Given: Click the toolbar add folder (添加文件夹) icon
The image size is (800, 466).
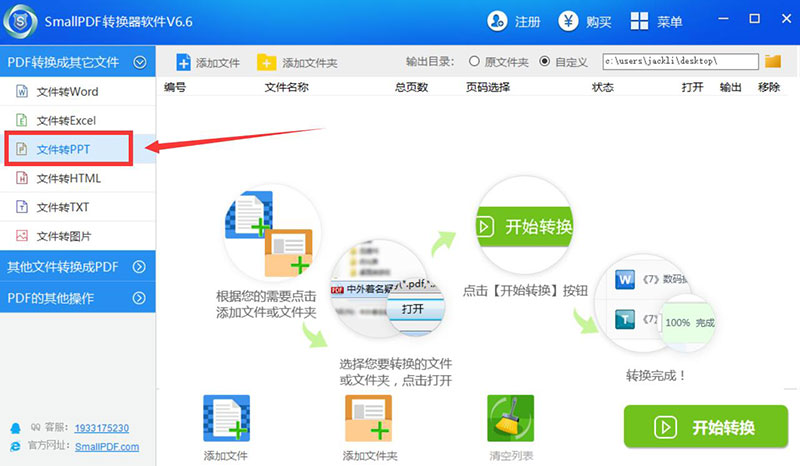Looking at the screenshot, I should (x=266, y=62).
